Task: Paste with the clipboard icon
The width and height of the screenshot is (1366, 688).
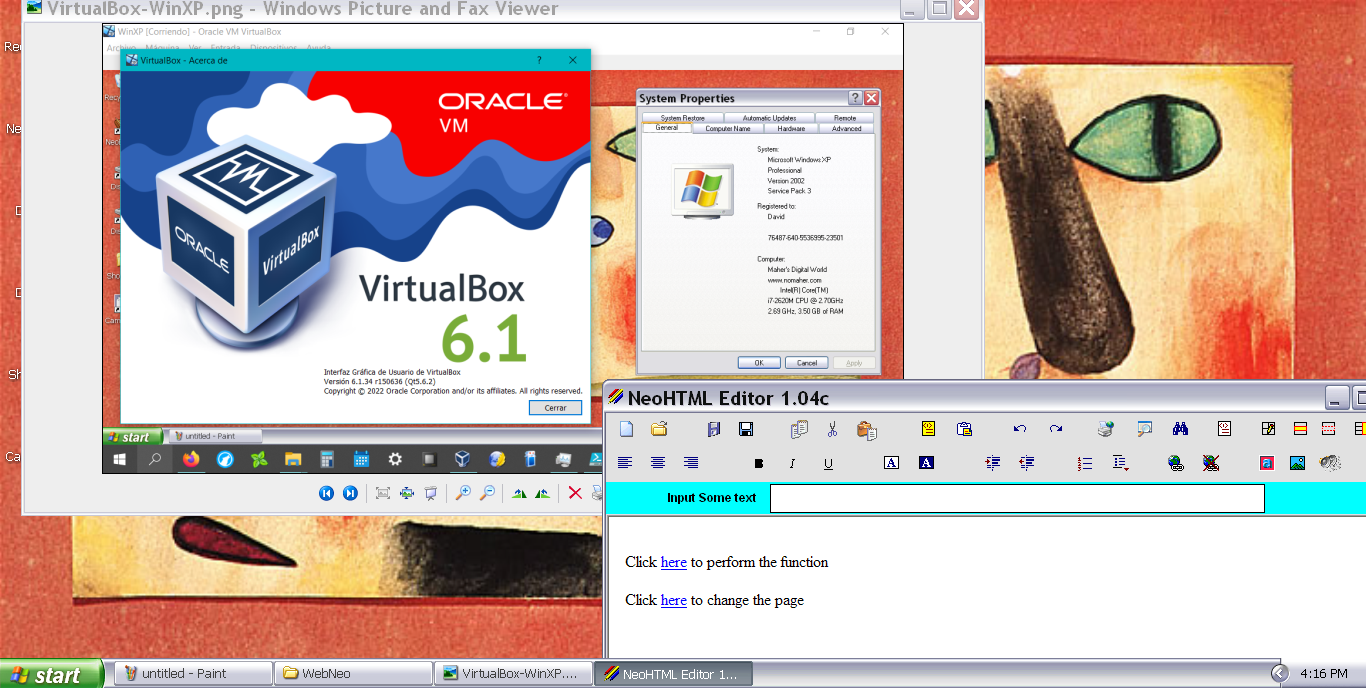Action: tap(867, 430)
